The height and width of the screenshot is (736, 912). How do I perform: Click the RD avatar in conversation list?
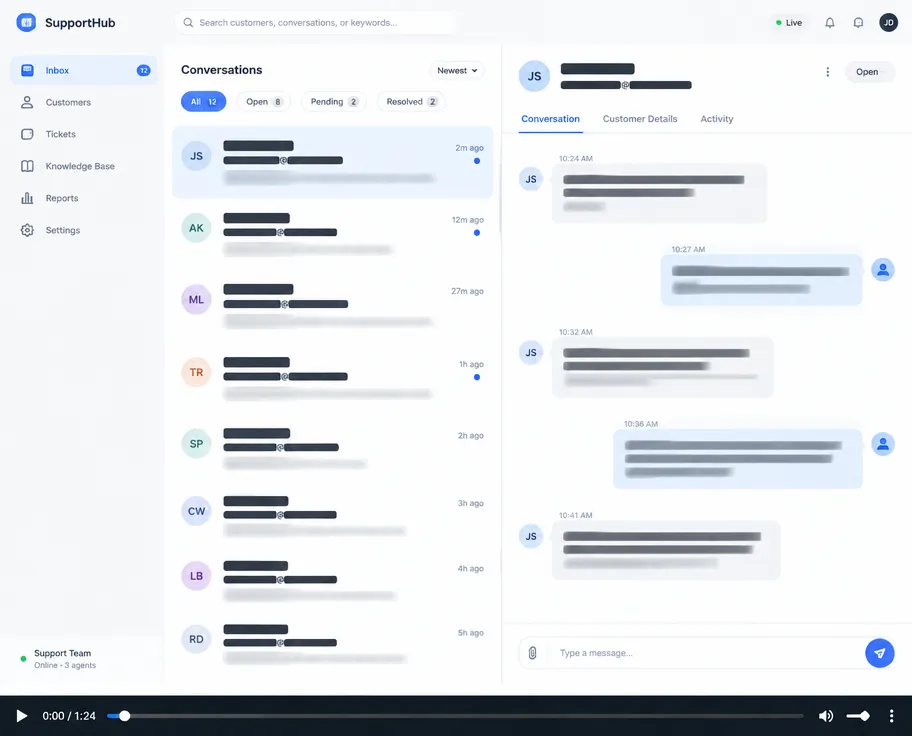197,639
